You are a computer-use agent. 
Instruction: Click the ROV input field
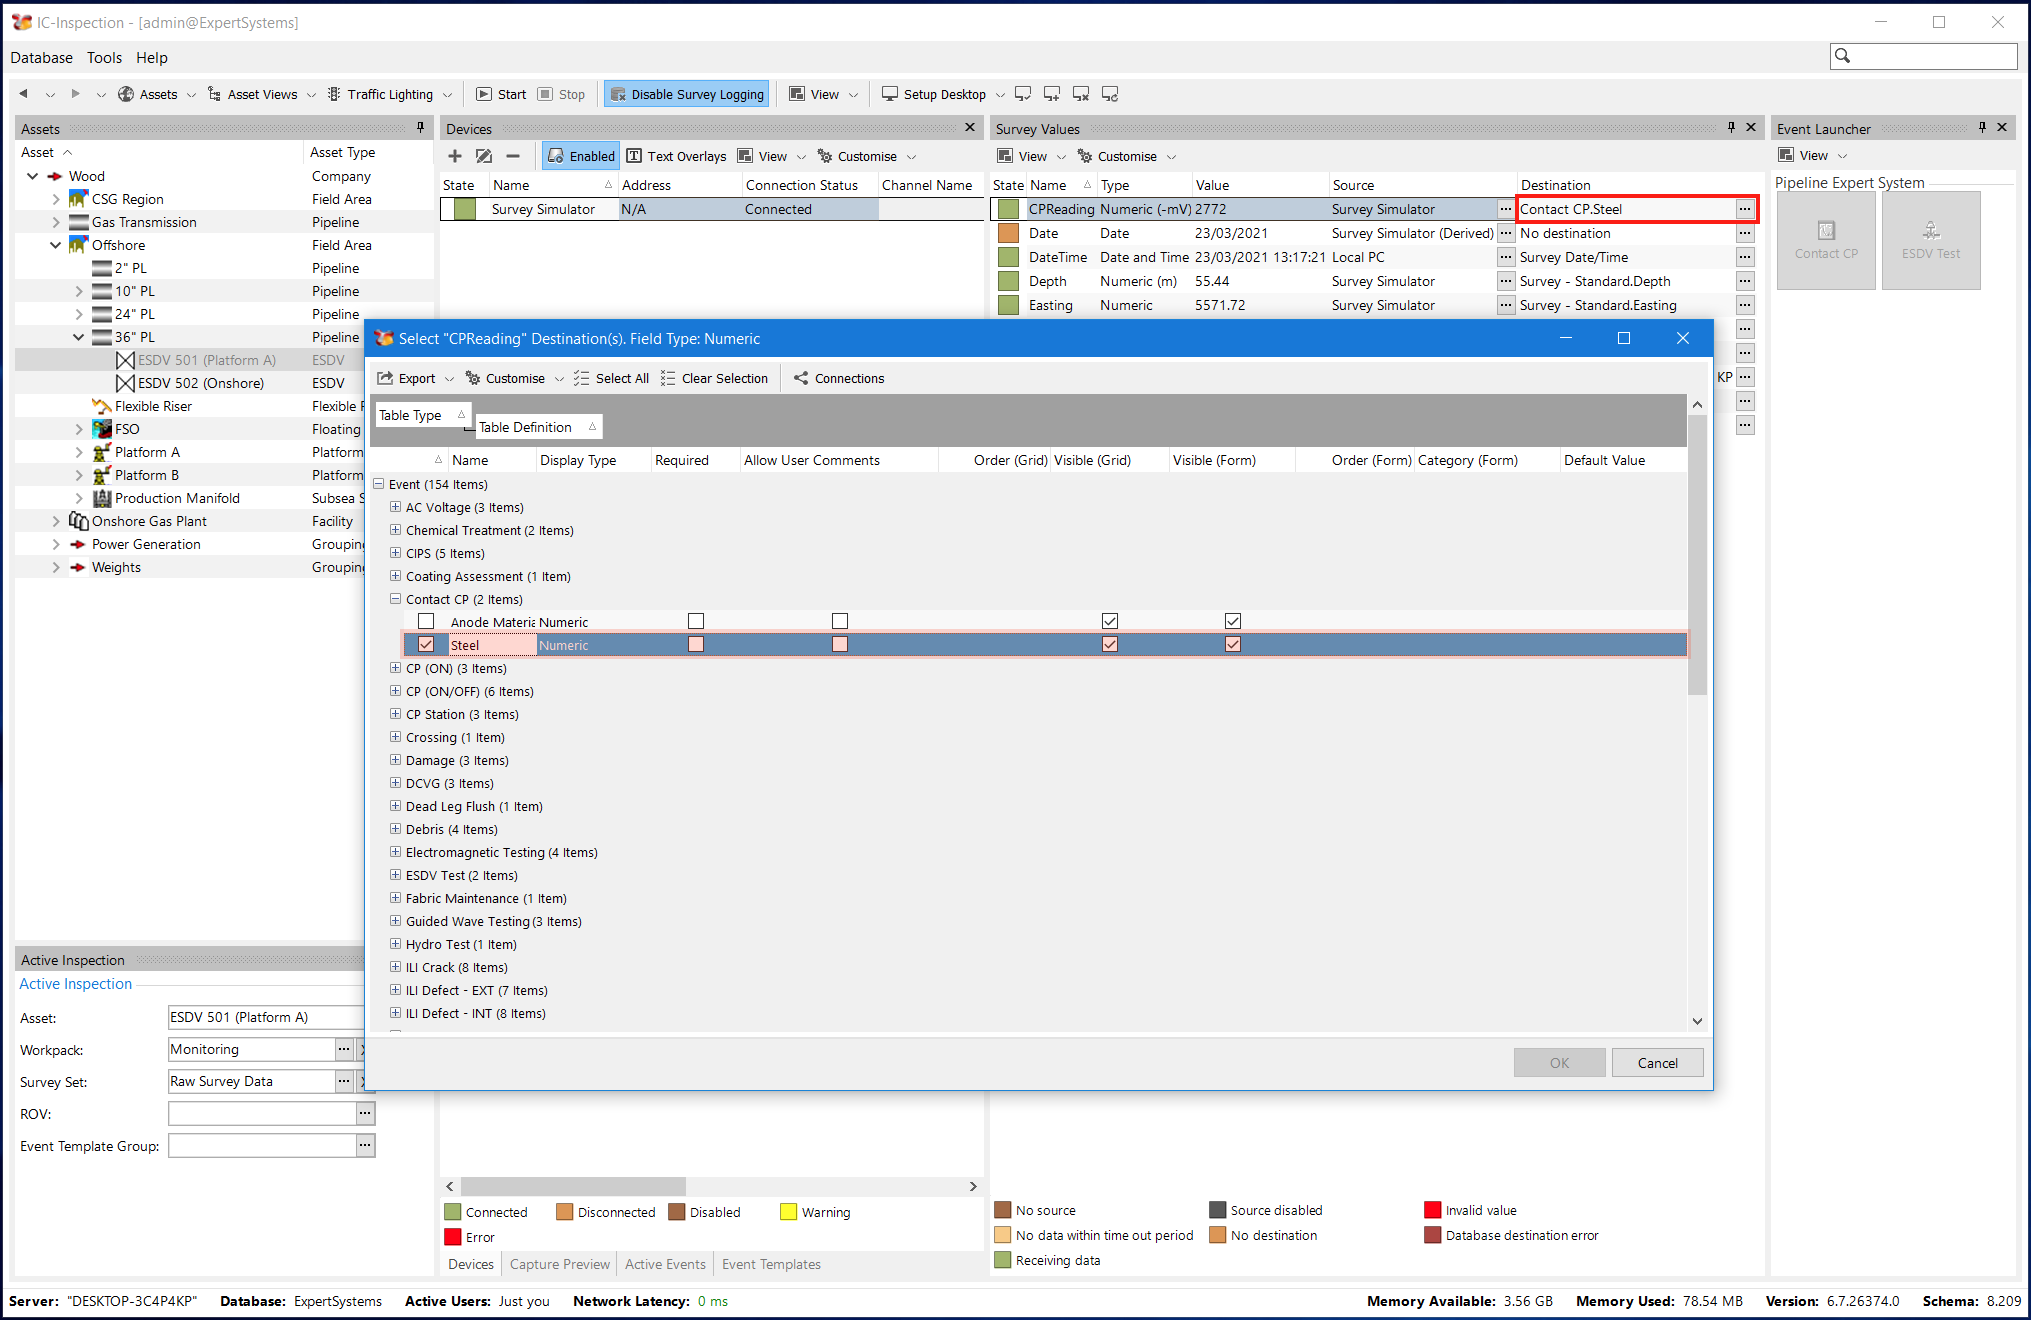(x=262, y=1113)
